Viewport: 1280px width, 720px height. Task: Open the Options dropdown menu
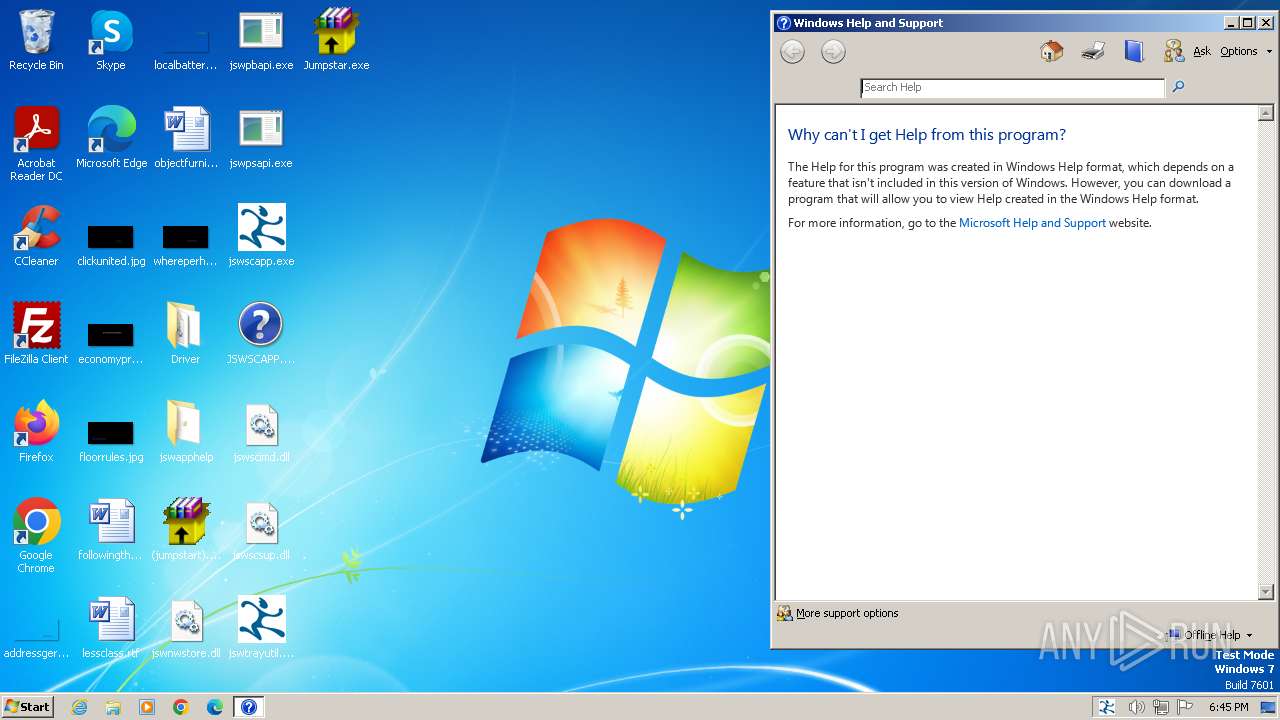[x=1246, y=51]
